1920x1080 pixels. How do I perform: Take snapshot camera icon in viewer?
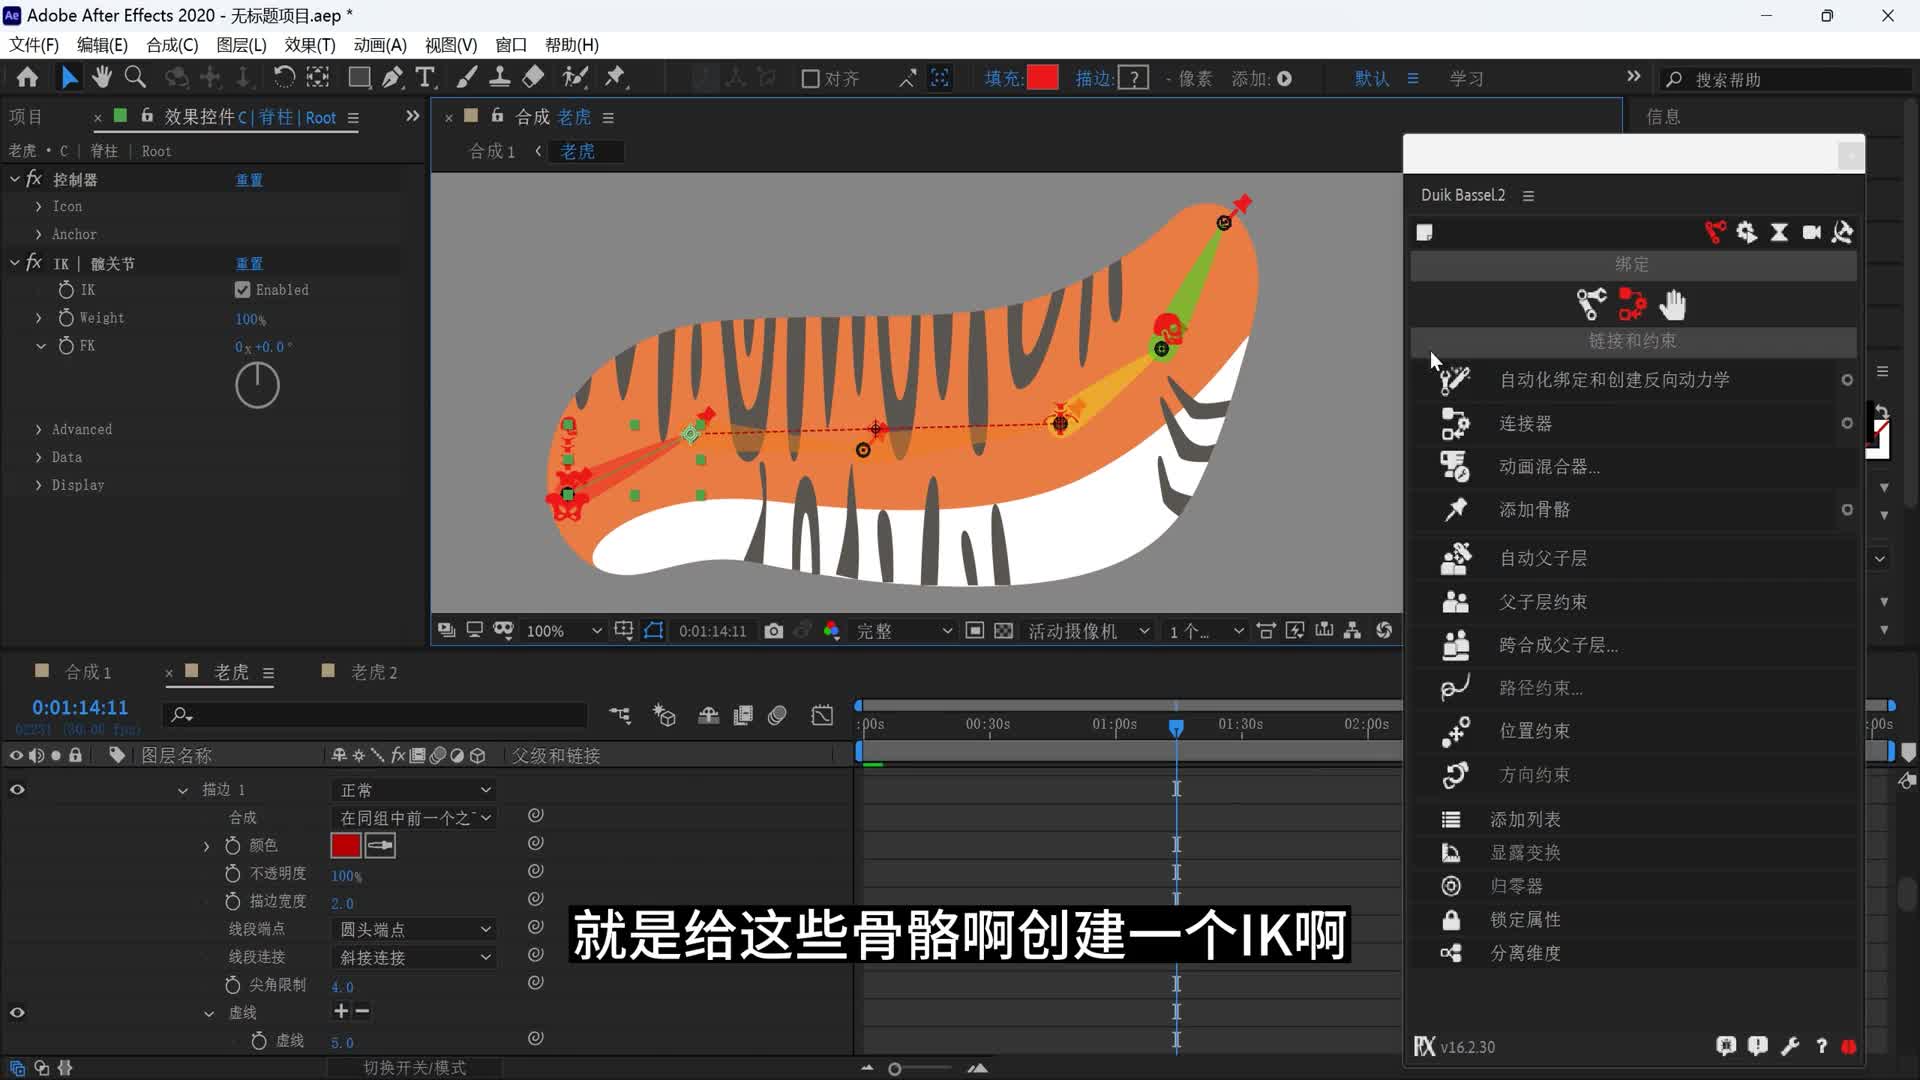[x=773, y=631]
